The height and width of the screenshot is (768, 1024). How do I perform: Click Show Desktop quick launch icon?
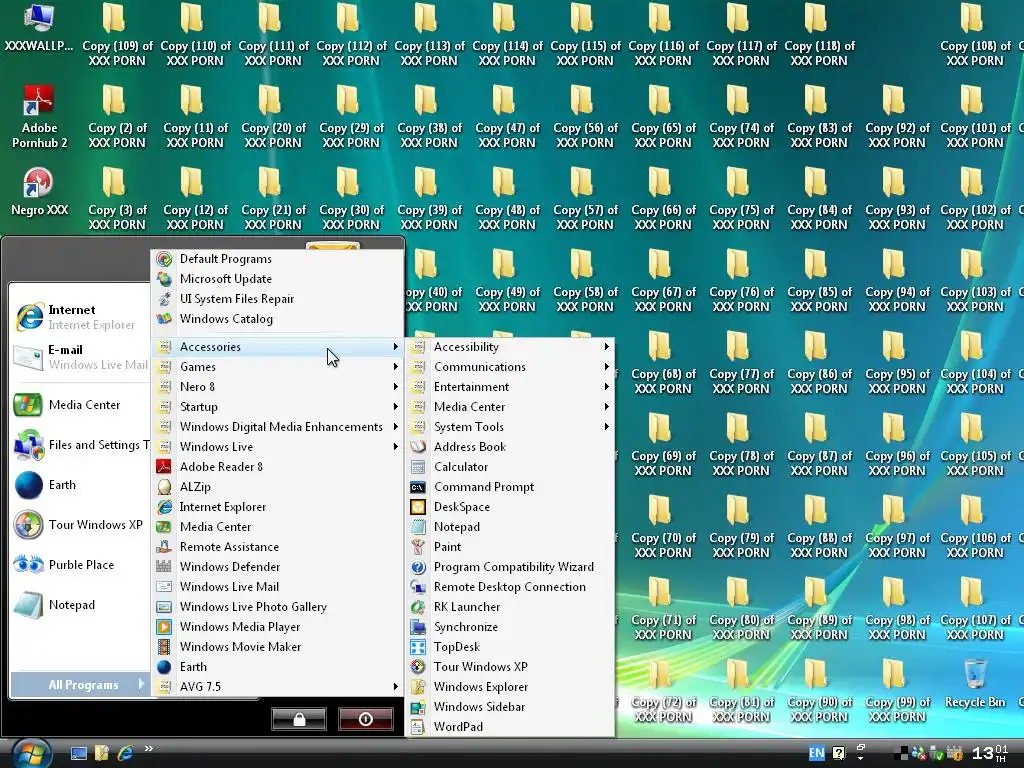click(79, 754)
